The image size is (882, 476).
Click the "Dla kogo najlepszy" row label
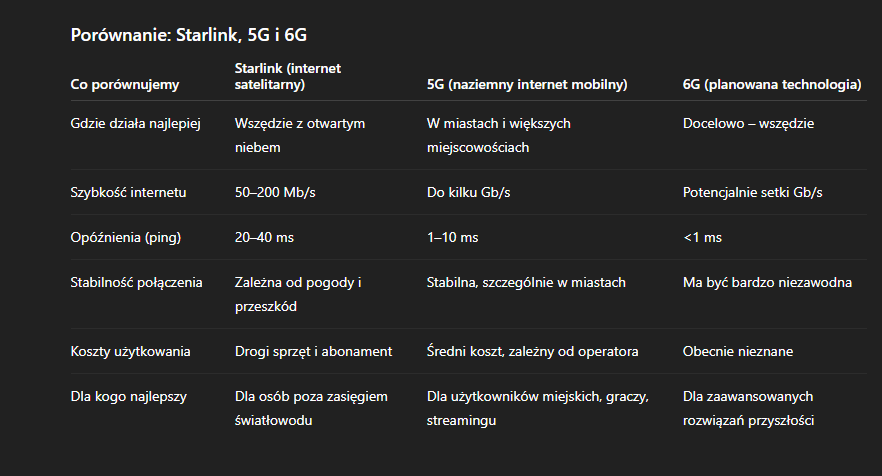tap(129, 396)
